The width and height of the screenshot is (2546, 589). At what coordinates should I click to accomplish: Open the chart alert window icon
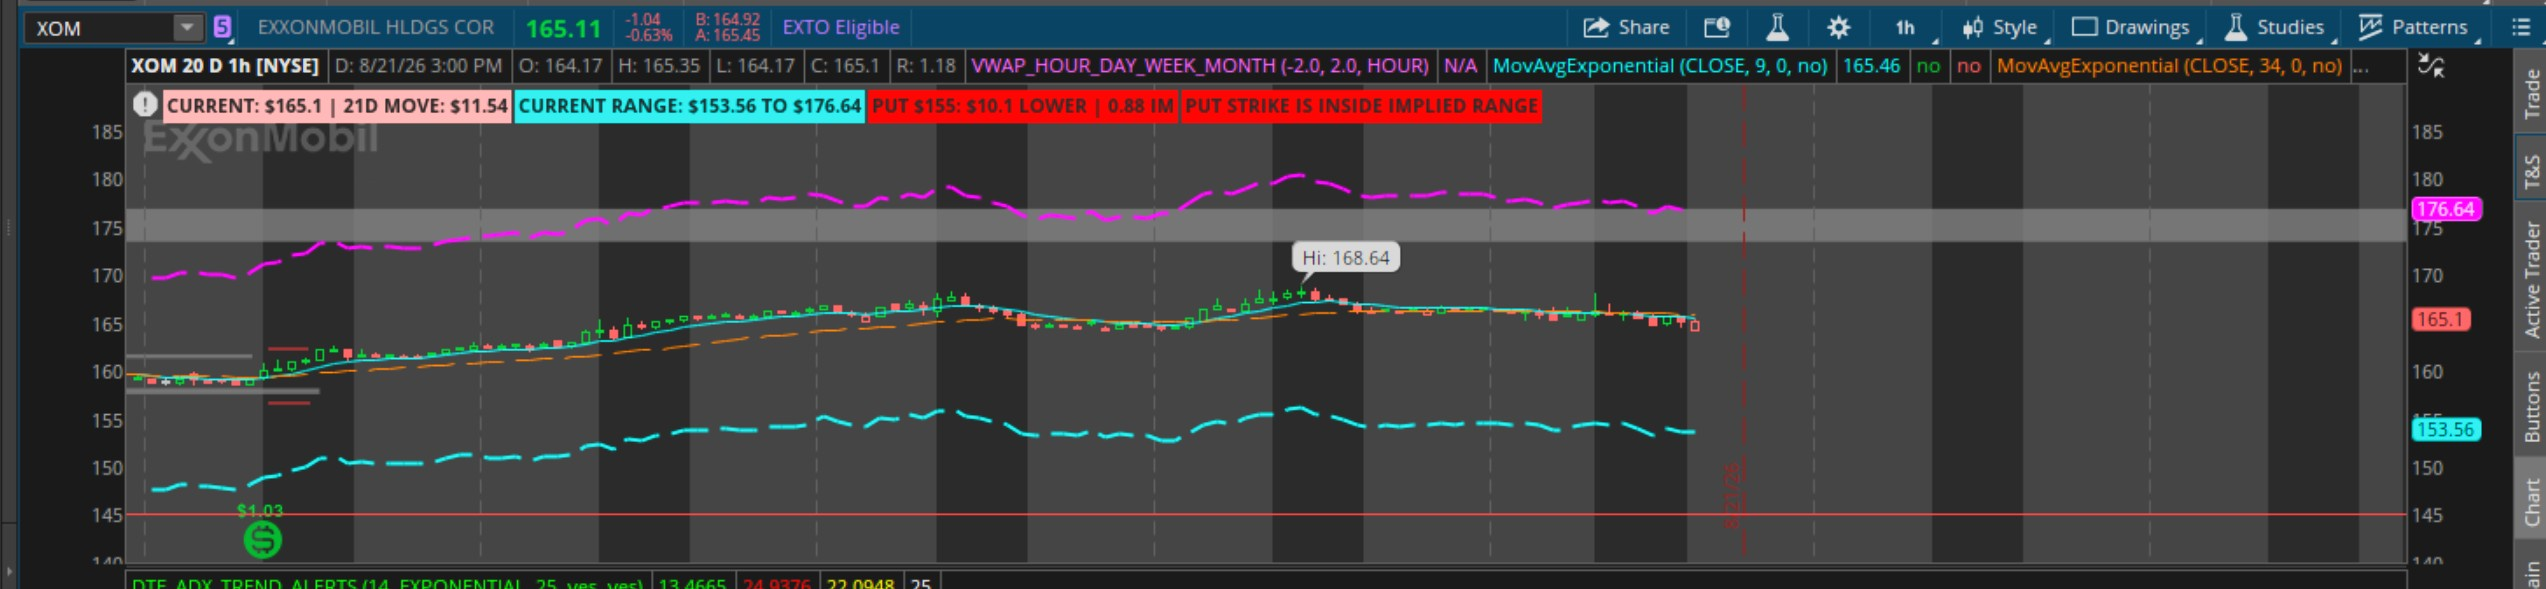[x=1717, y=27]
